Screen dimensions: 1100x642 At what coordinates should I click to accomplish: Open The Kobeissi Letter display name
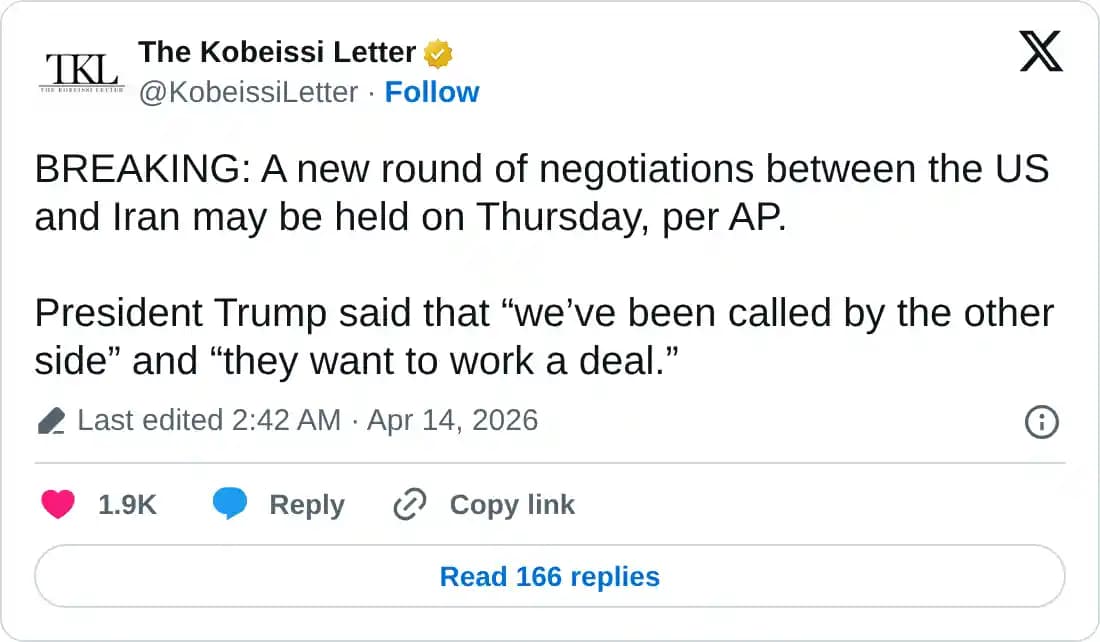click(x=277, y=52)
